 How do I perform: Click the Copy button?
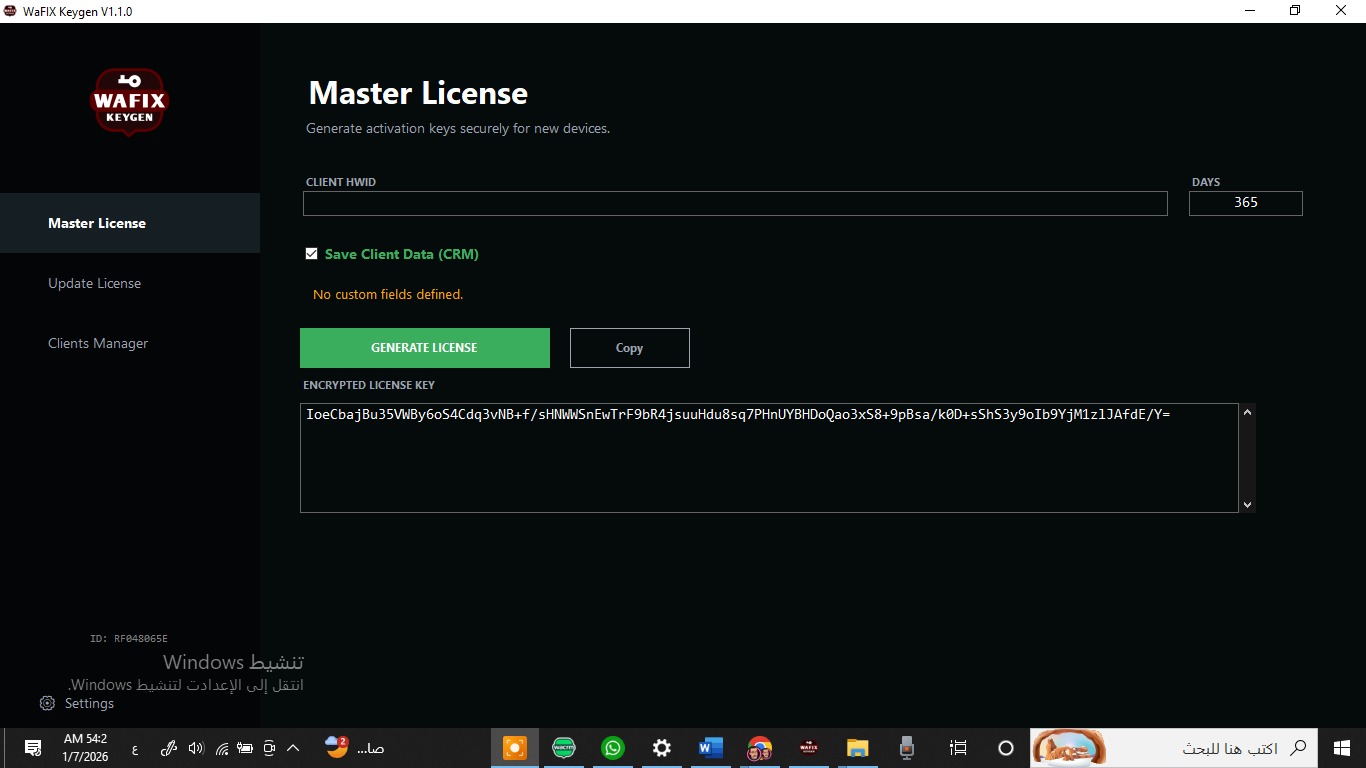pyautogui.click(x=629, y=348)
